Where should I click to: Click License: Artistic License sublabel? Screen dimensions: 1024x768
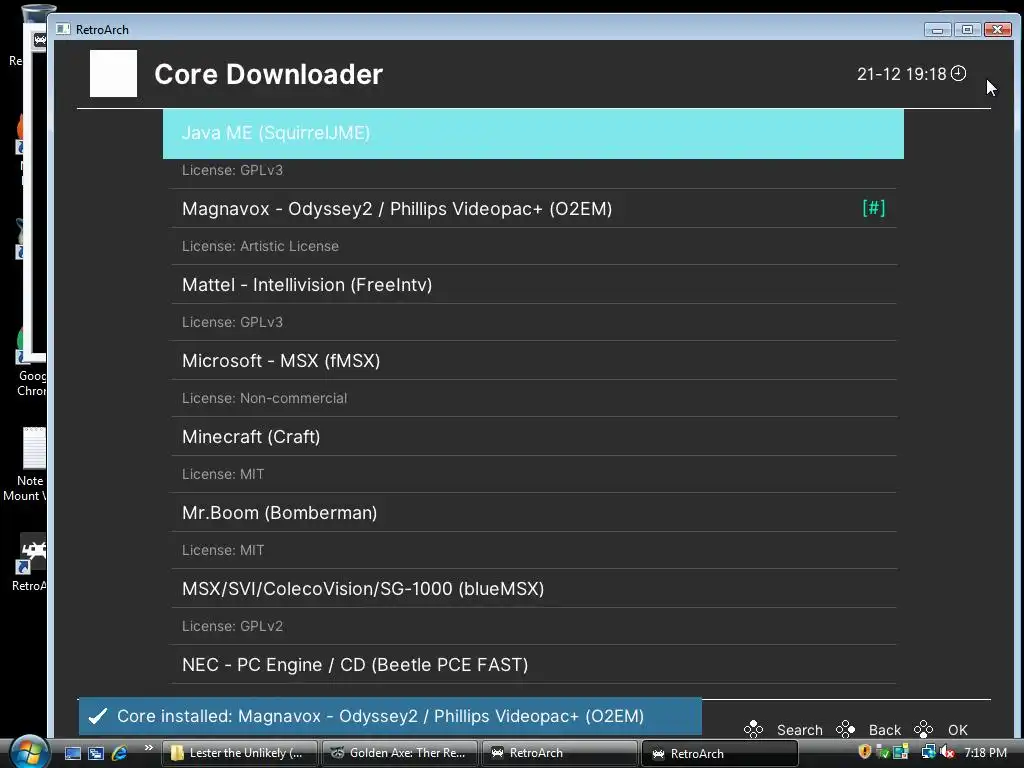260,246
